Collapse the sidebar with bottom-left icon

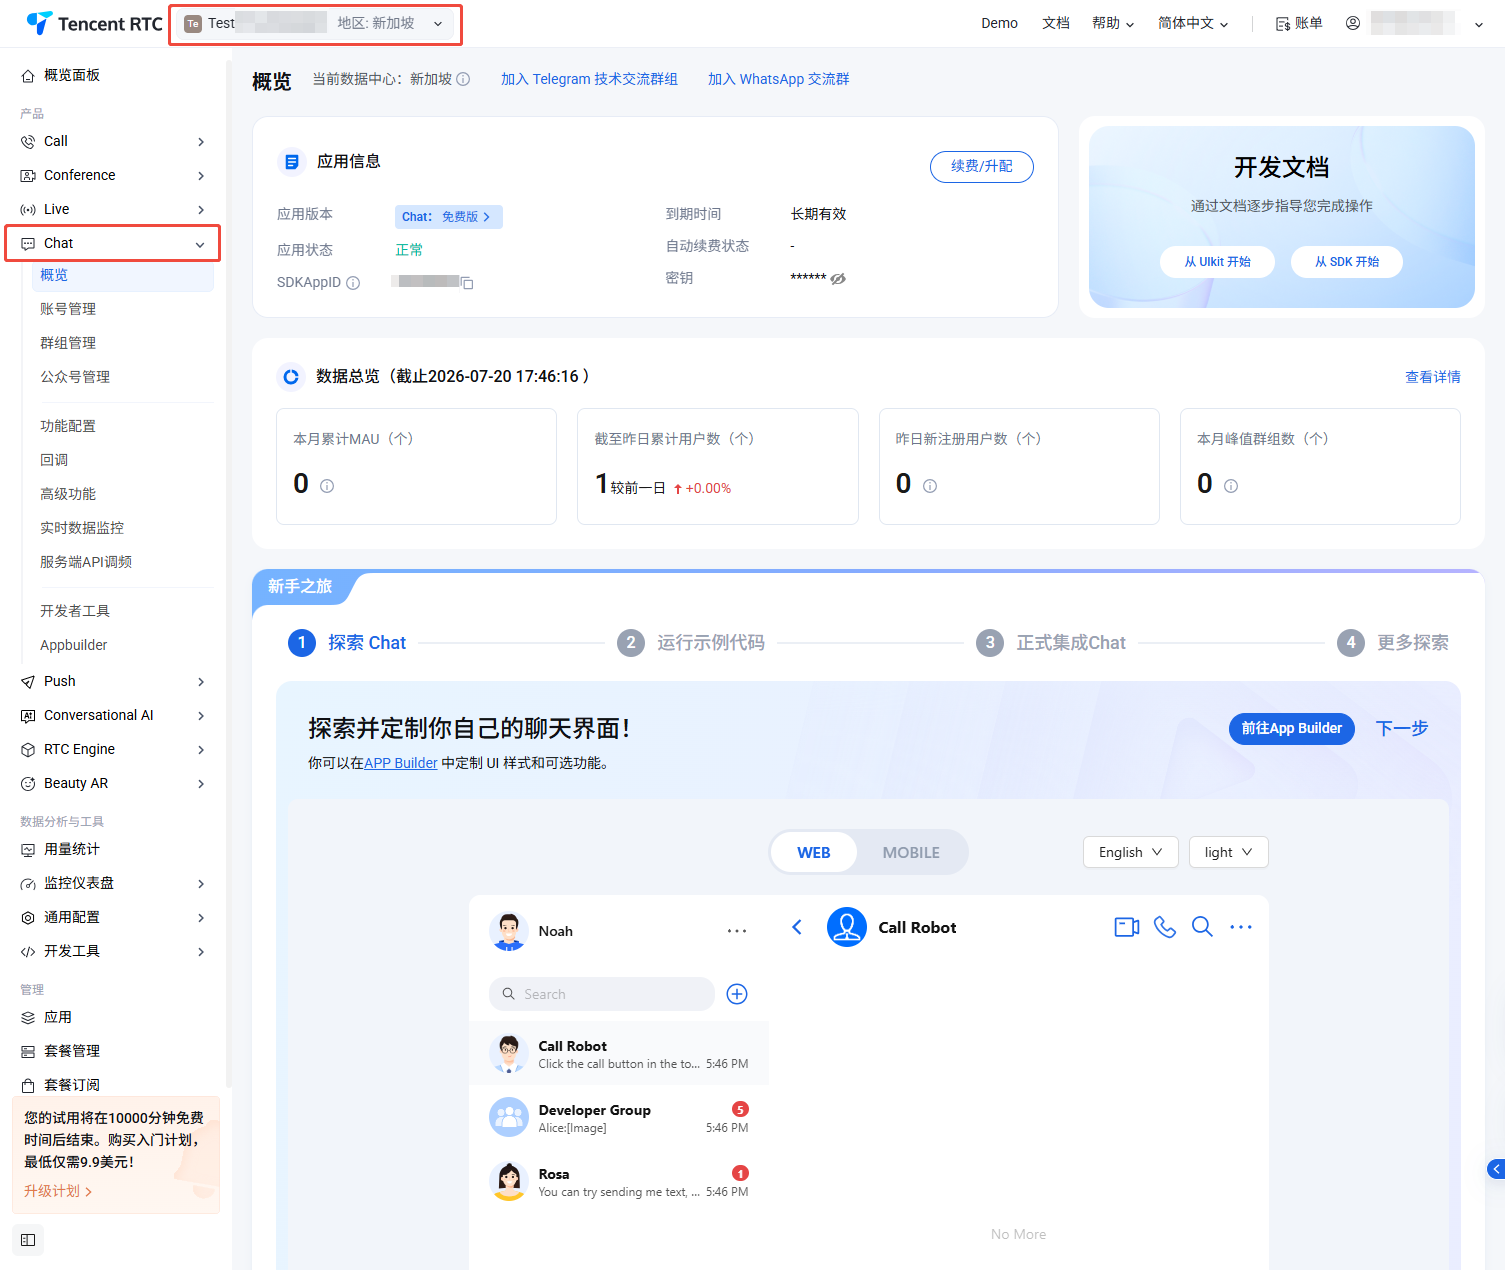click(28, 1240)
